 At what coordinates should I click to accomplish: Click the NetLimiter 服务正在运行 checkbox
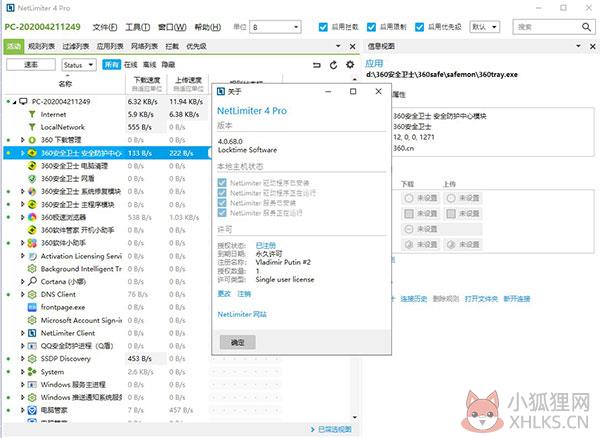[222, 213]
